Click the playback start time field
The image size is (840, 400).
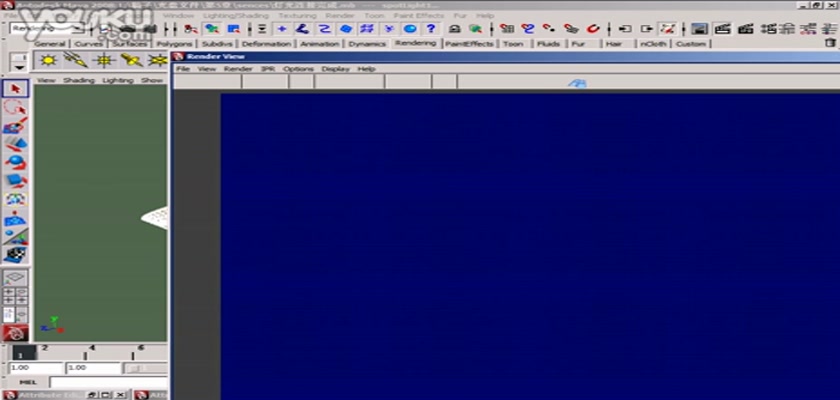[93, 368]
